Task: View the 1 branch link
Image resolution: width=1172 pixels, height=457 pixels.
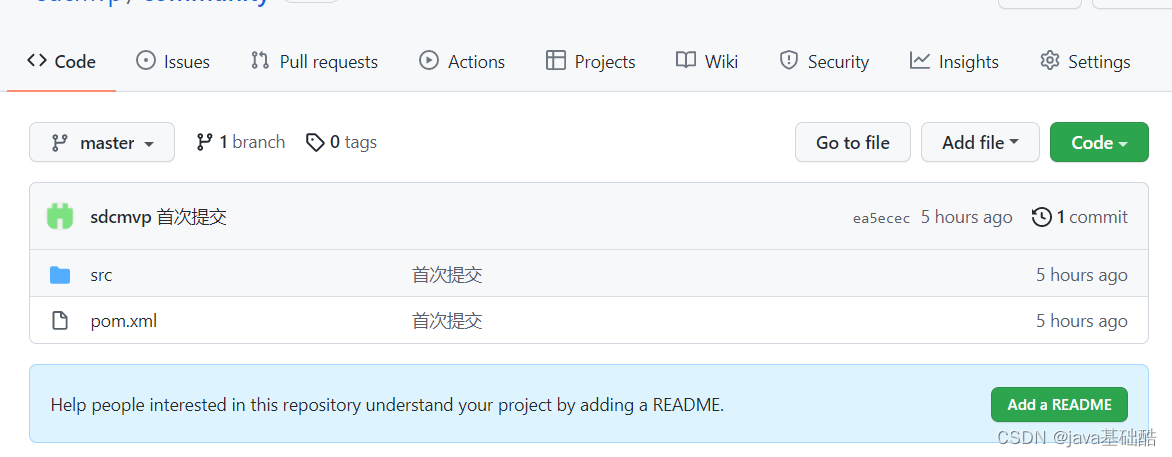Action: (241, 142)
